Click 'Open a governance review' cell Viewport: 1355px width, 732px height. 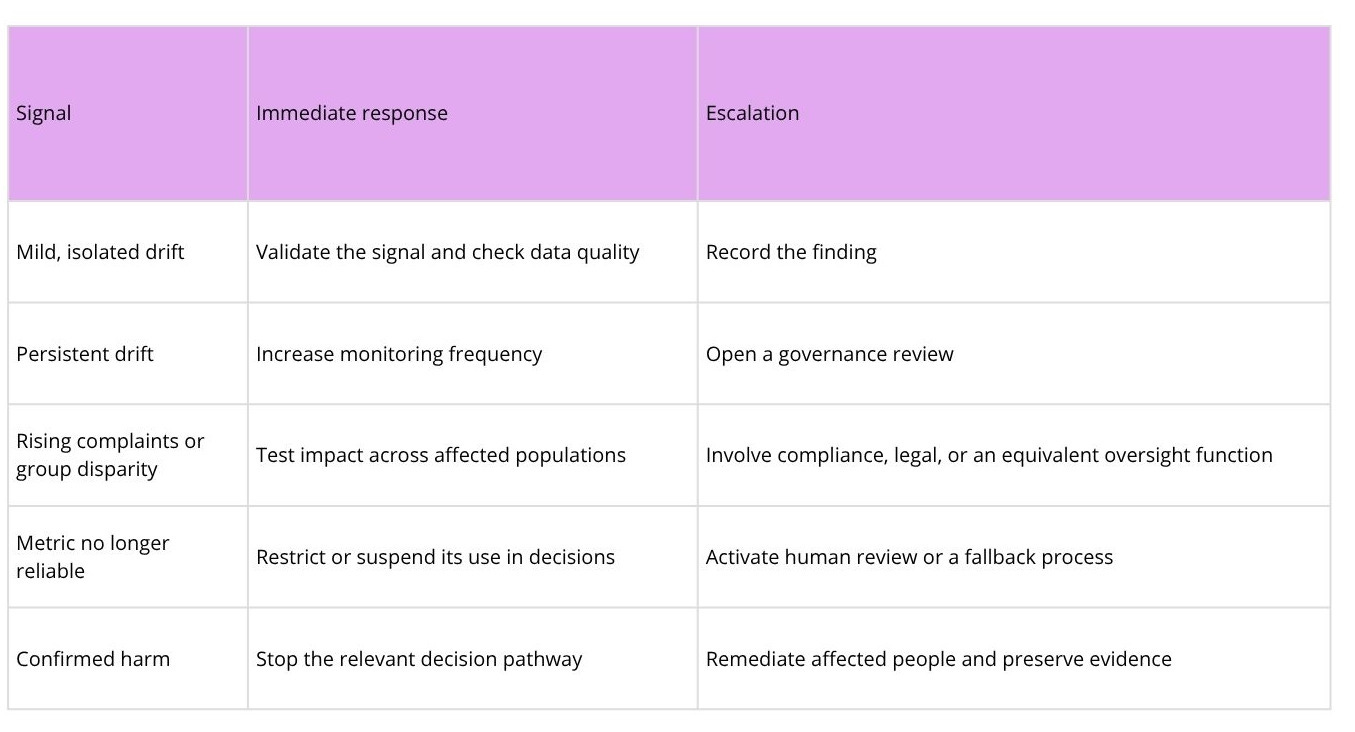tap(1014, 354)
